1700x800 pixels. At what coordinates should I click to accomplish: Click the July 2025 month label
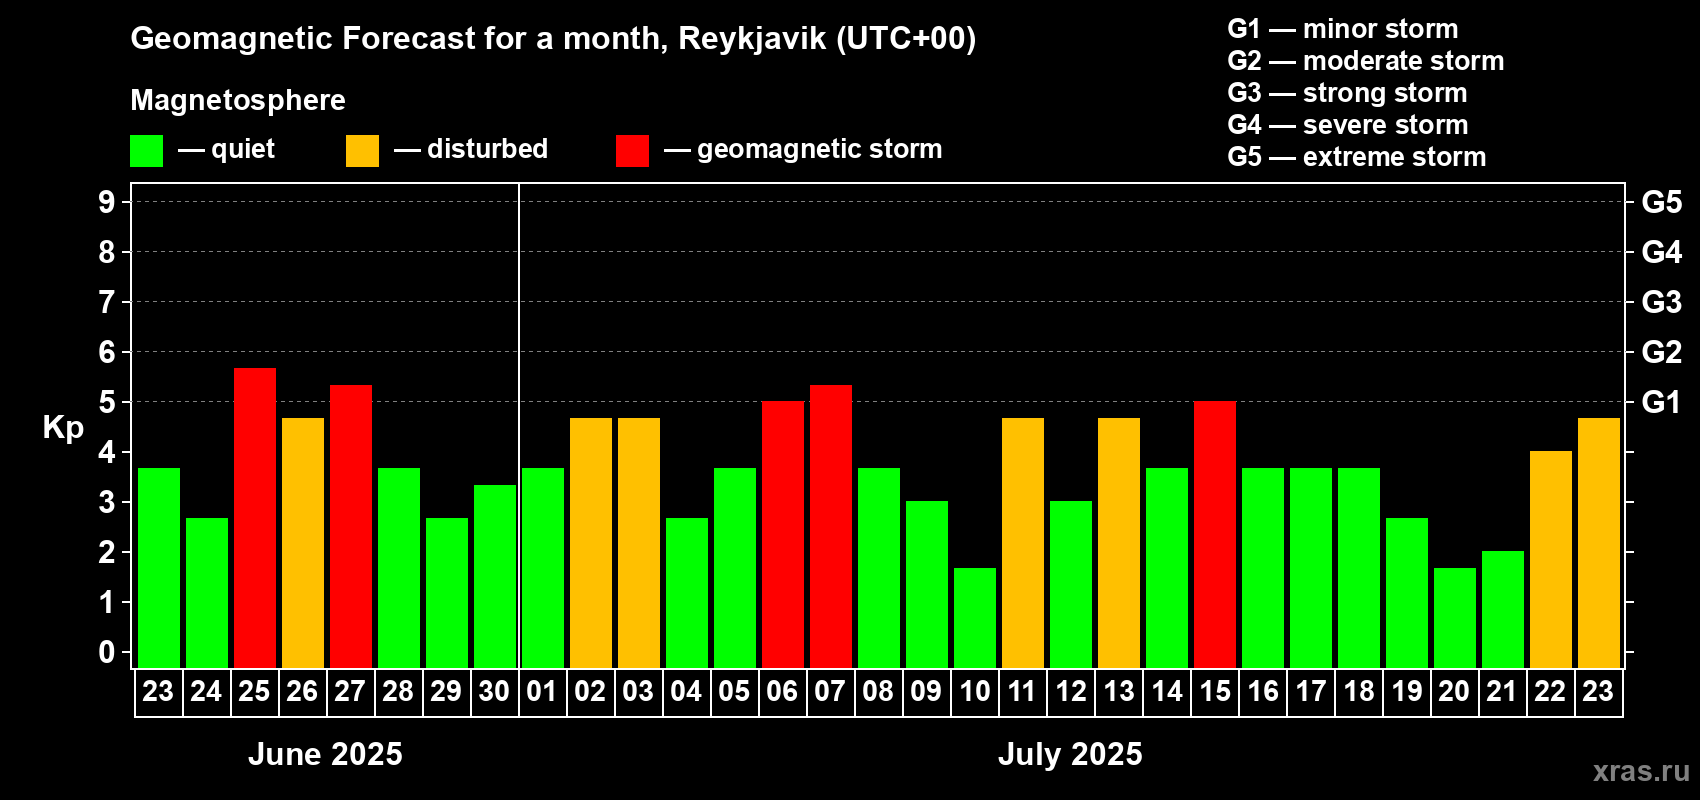click(1070, 754)
